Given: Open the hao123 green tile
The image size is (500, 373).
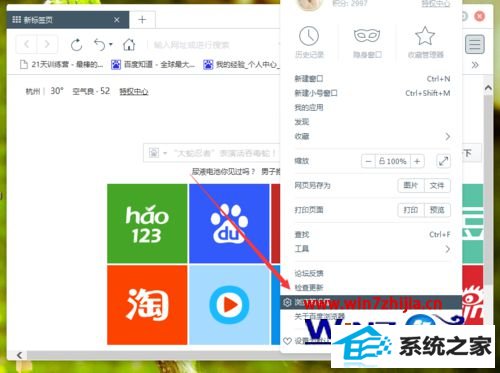Looking at the screenshot, I should [x=147, y=223].
